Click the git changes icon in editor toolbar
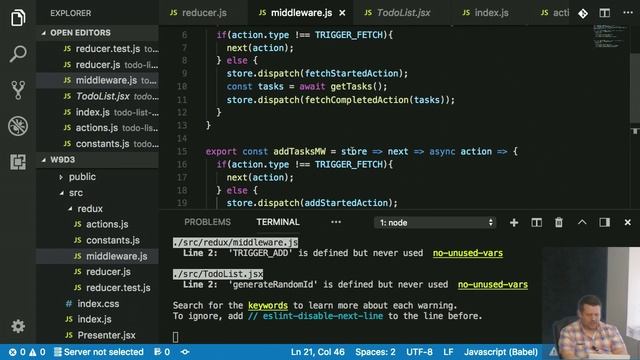The width and height of the screenshot is (640, 360). coord(583,13)
